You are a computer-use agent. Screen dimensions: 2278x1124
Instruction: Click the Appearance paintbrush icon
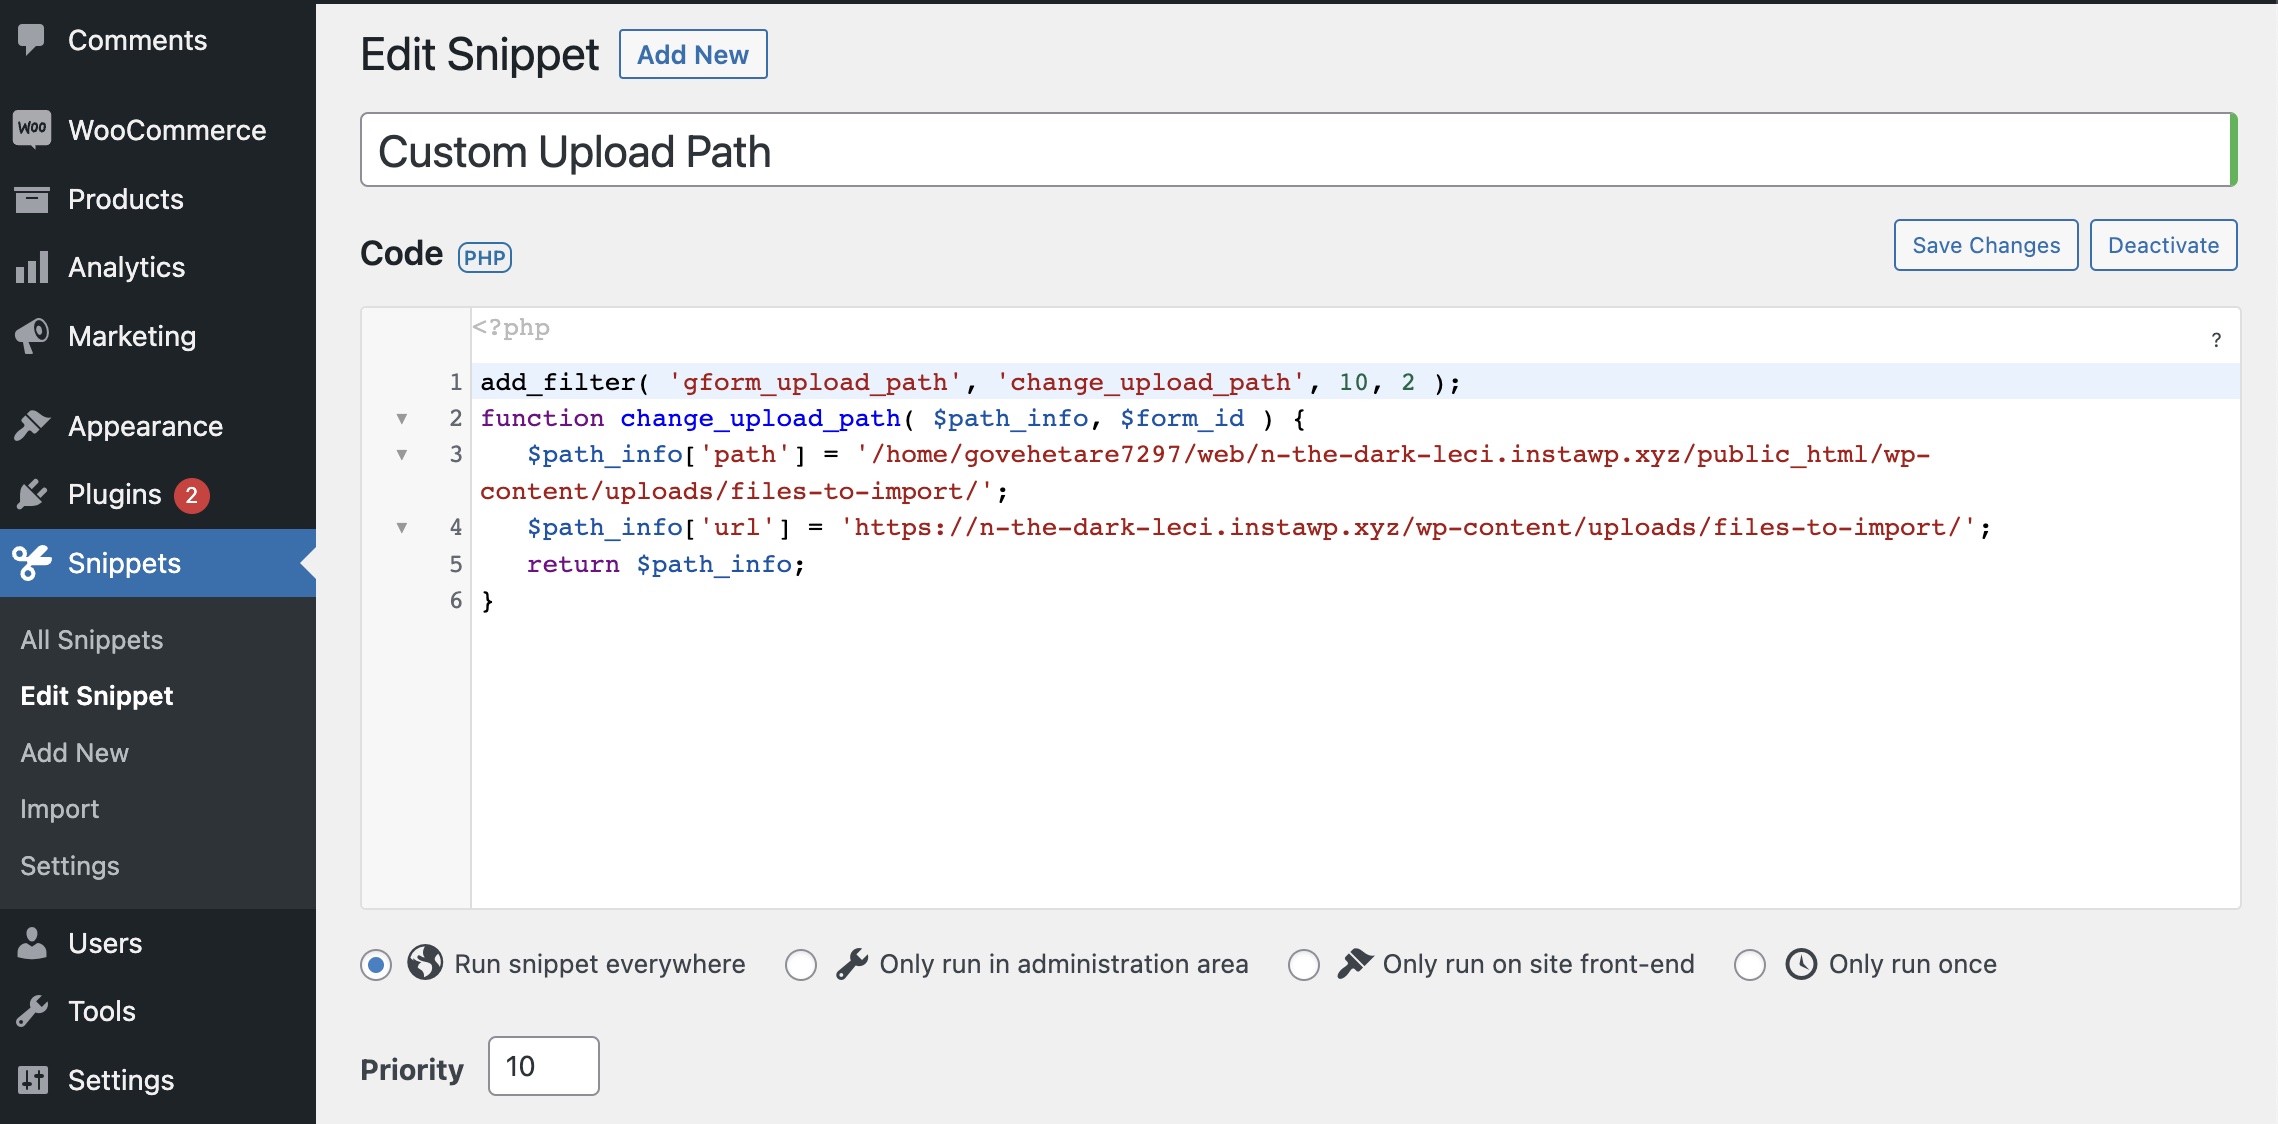[32, 426]
